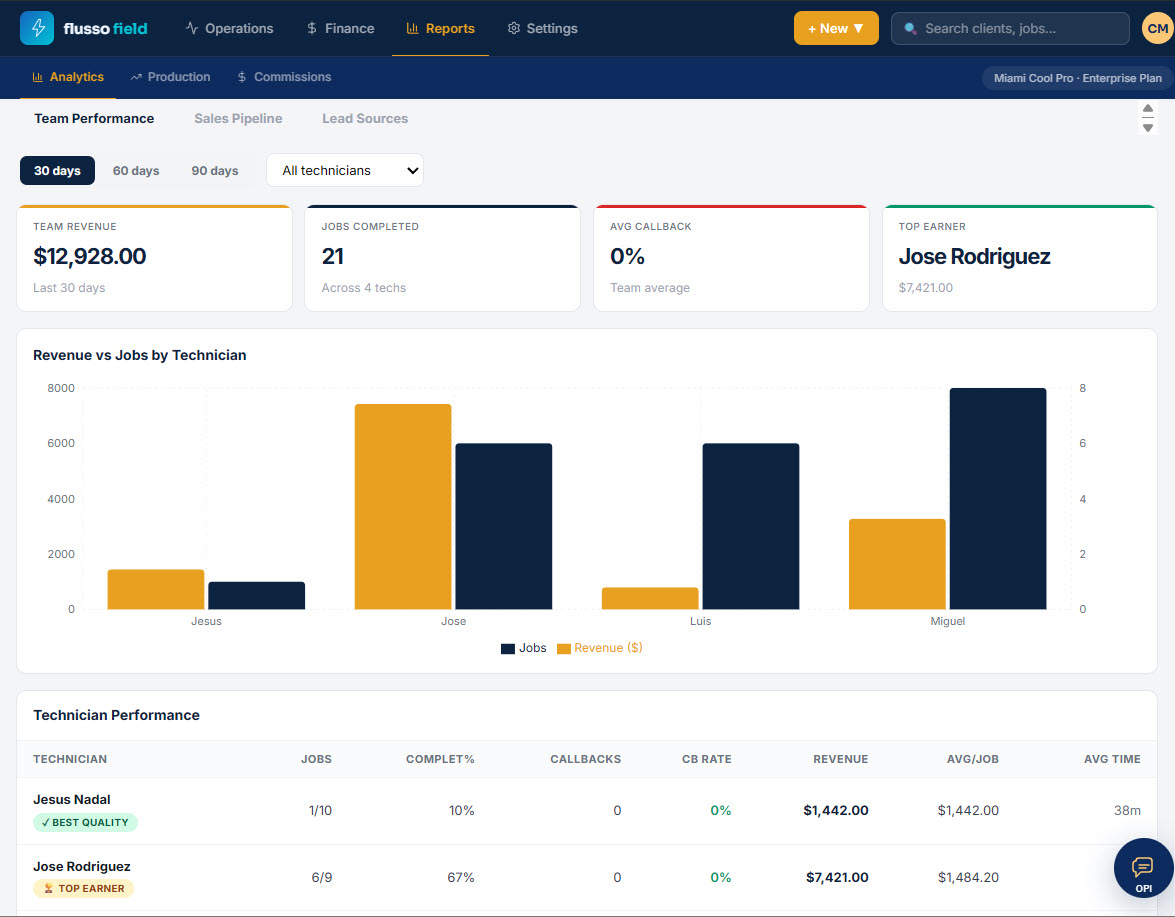
Task: Sort by the REVENUE column header
Action: (x=841, y=759)
